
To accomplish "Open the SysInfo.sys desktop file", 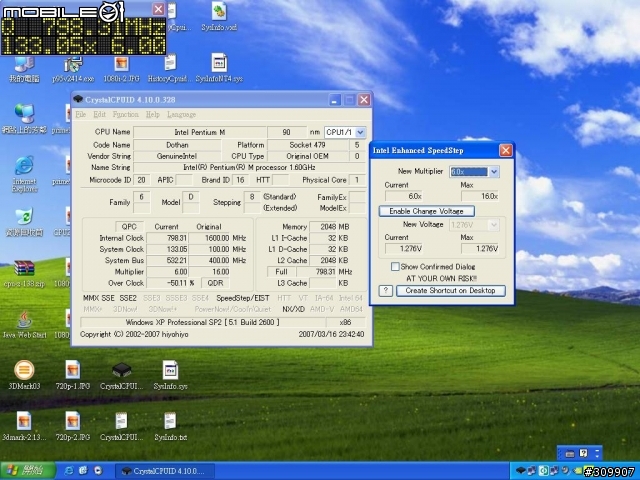I will (x=170, y=375).
